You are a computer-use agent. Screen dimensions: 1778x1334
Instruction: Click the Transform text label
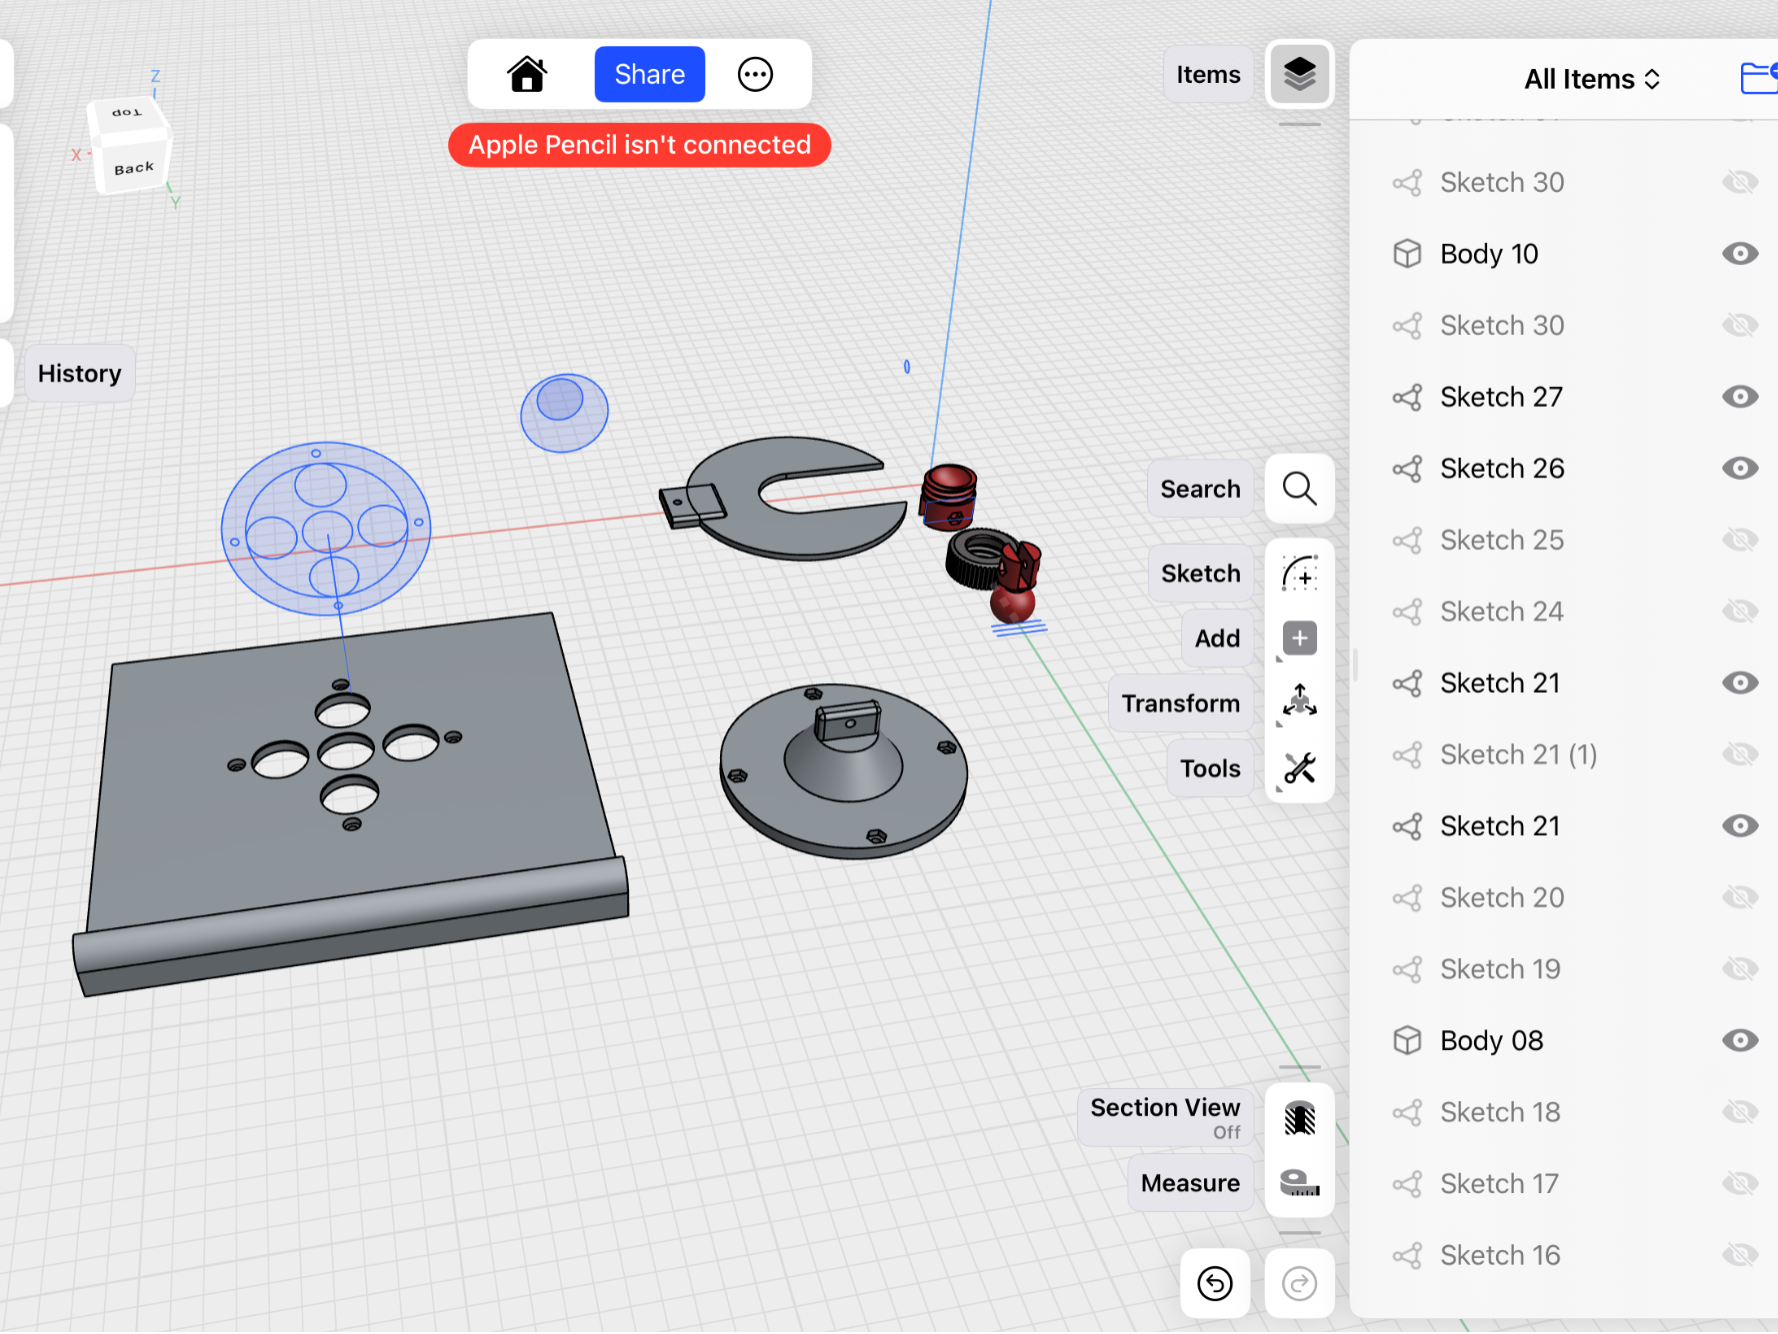point(1180,703)
